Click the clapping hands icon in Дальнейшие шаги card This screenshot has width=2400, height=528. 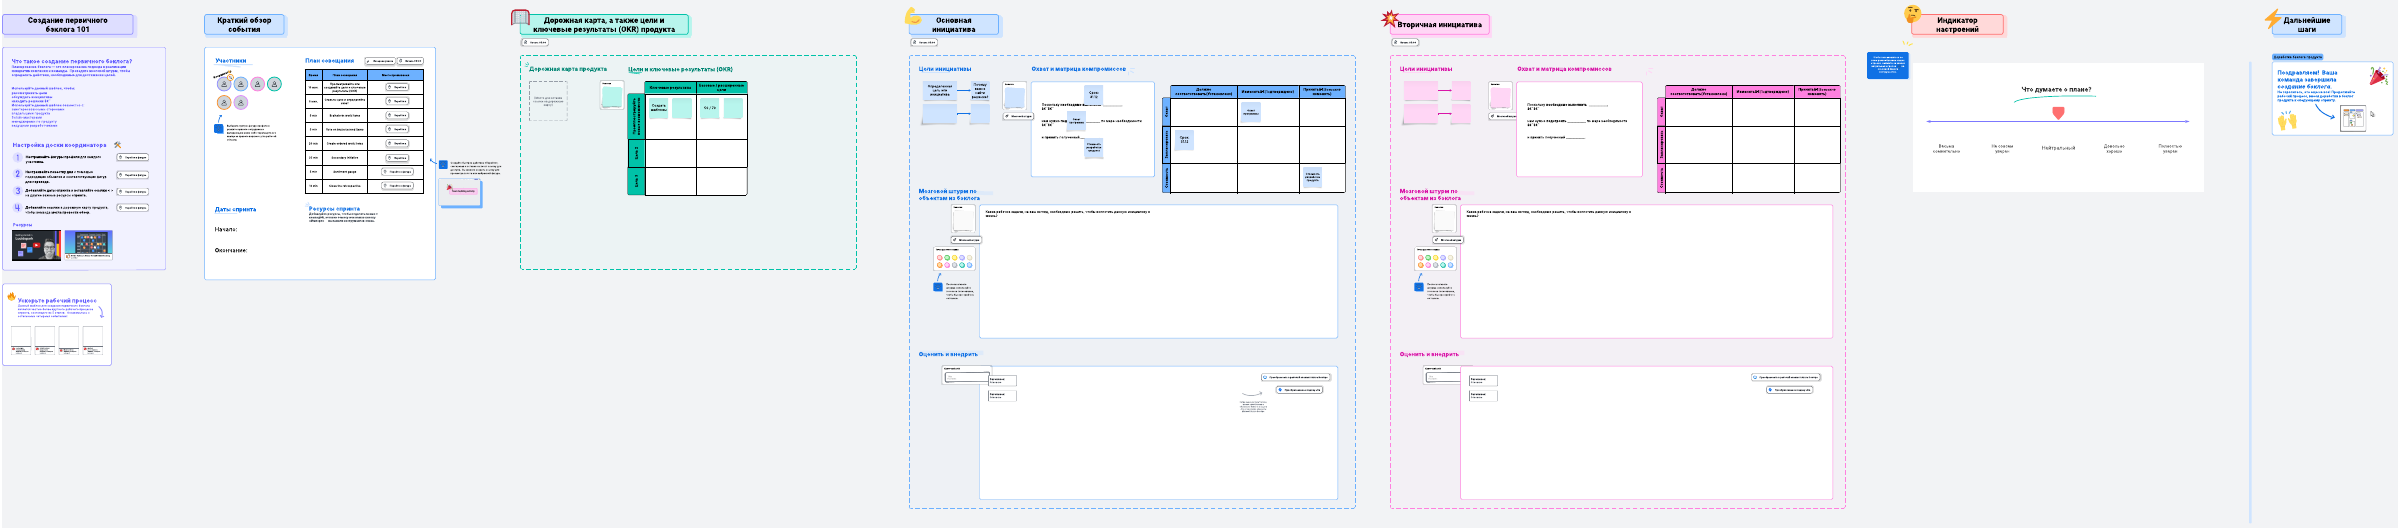click(x=2287, y=121)
